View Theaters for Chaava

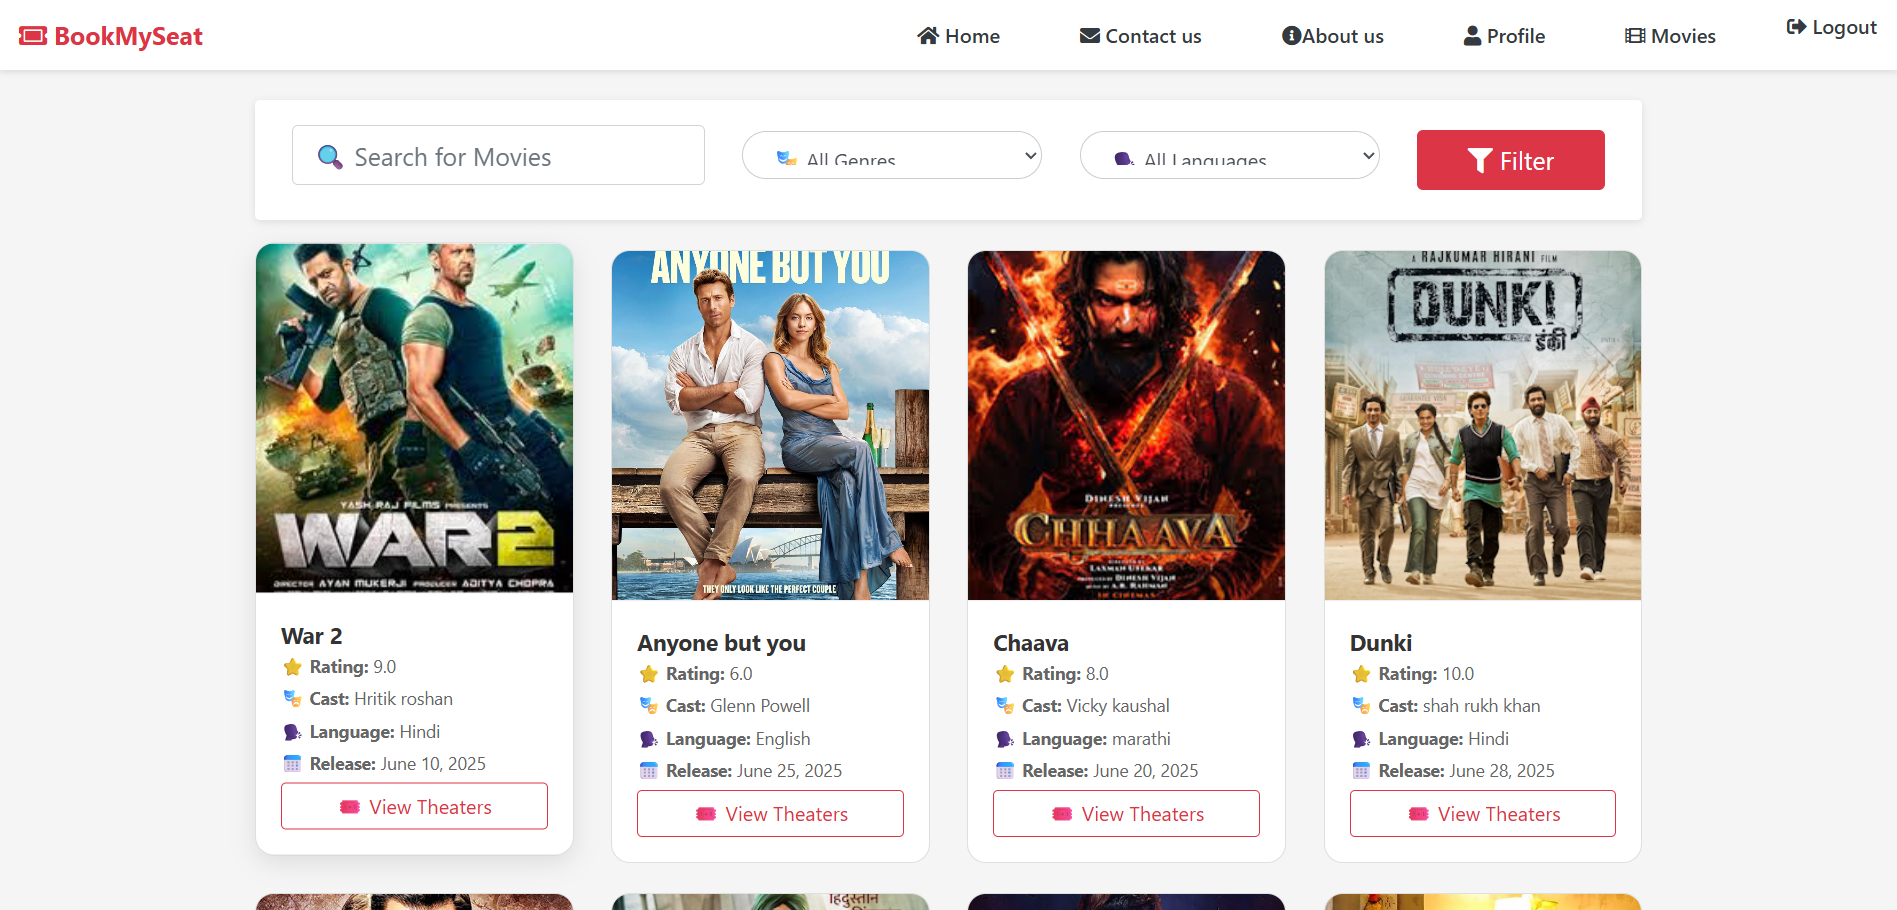click(1126, 813)
